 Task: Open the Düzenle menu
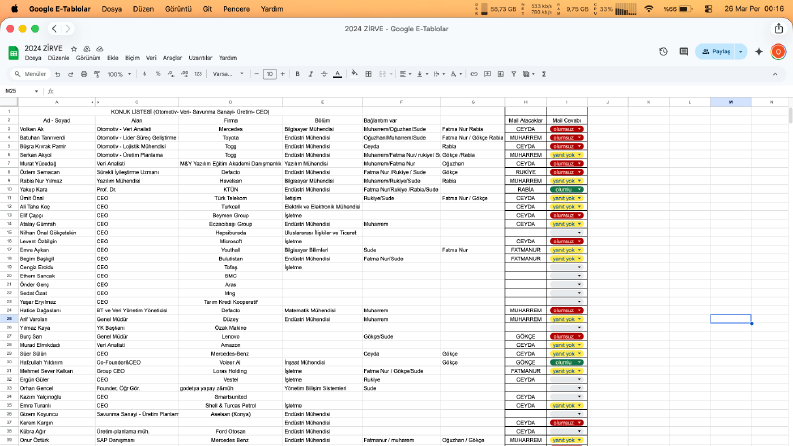click(x=58, y=58)
